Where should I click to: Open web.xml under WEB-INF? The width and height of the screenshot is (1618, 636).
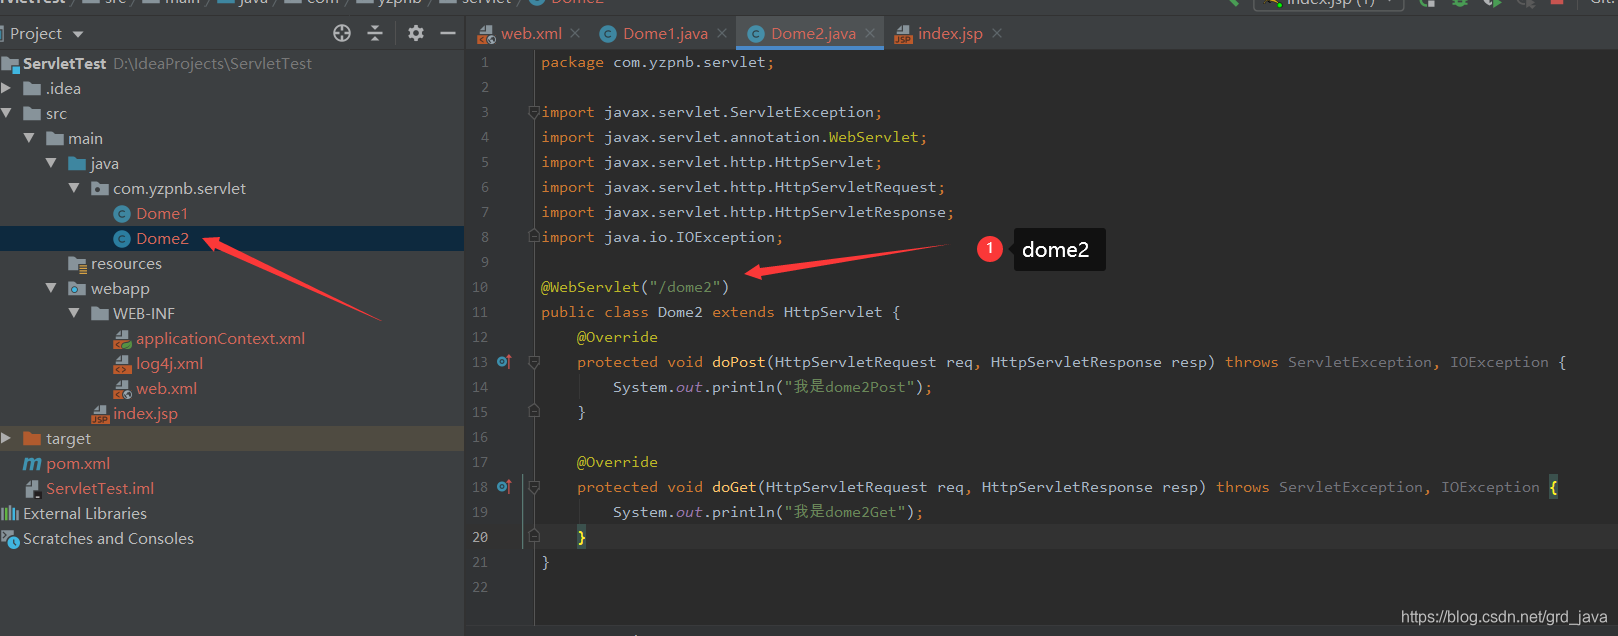pos(166,388)
